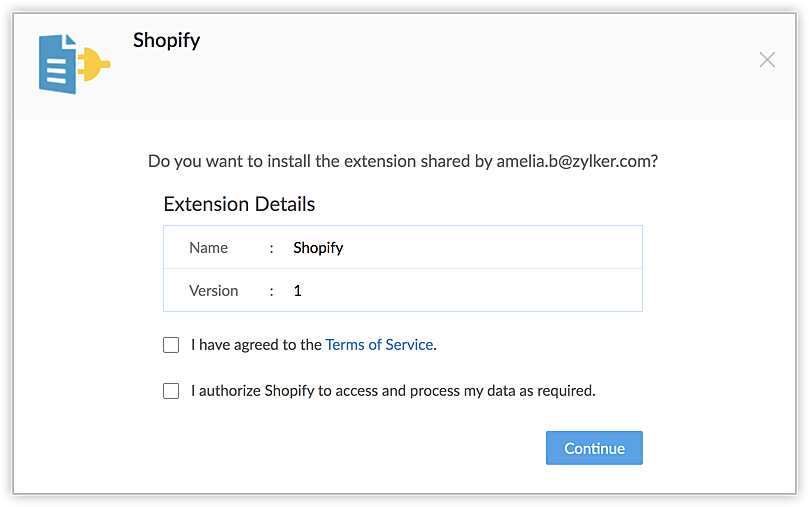Check the Terms of Service agreement box
Image resolution: width=809 pixels, height=507 pixels.
pos(171,345)
